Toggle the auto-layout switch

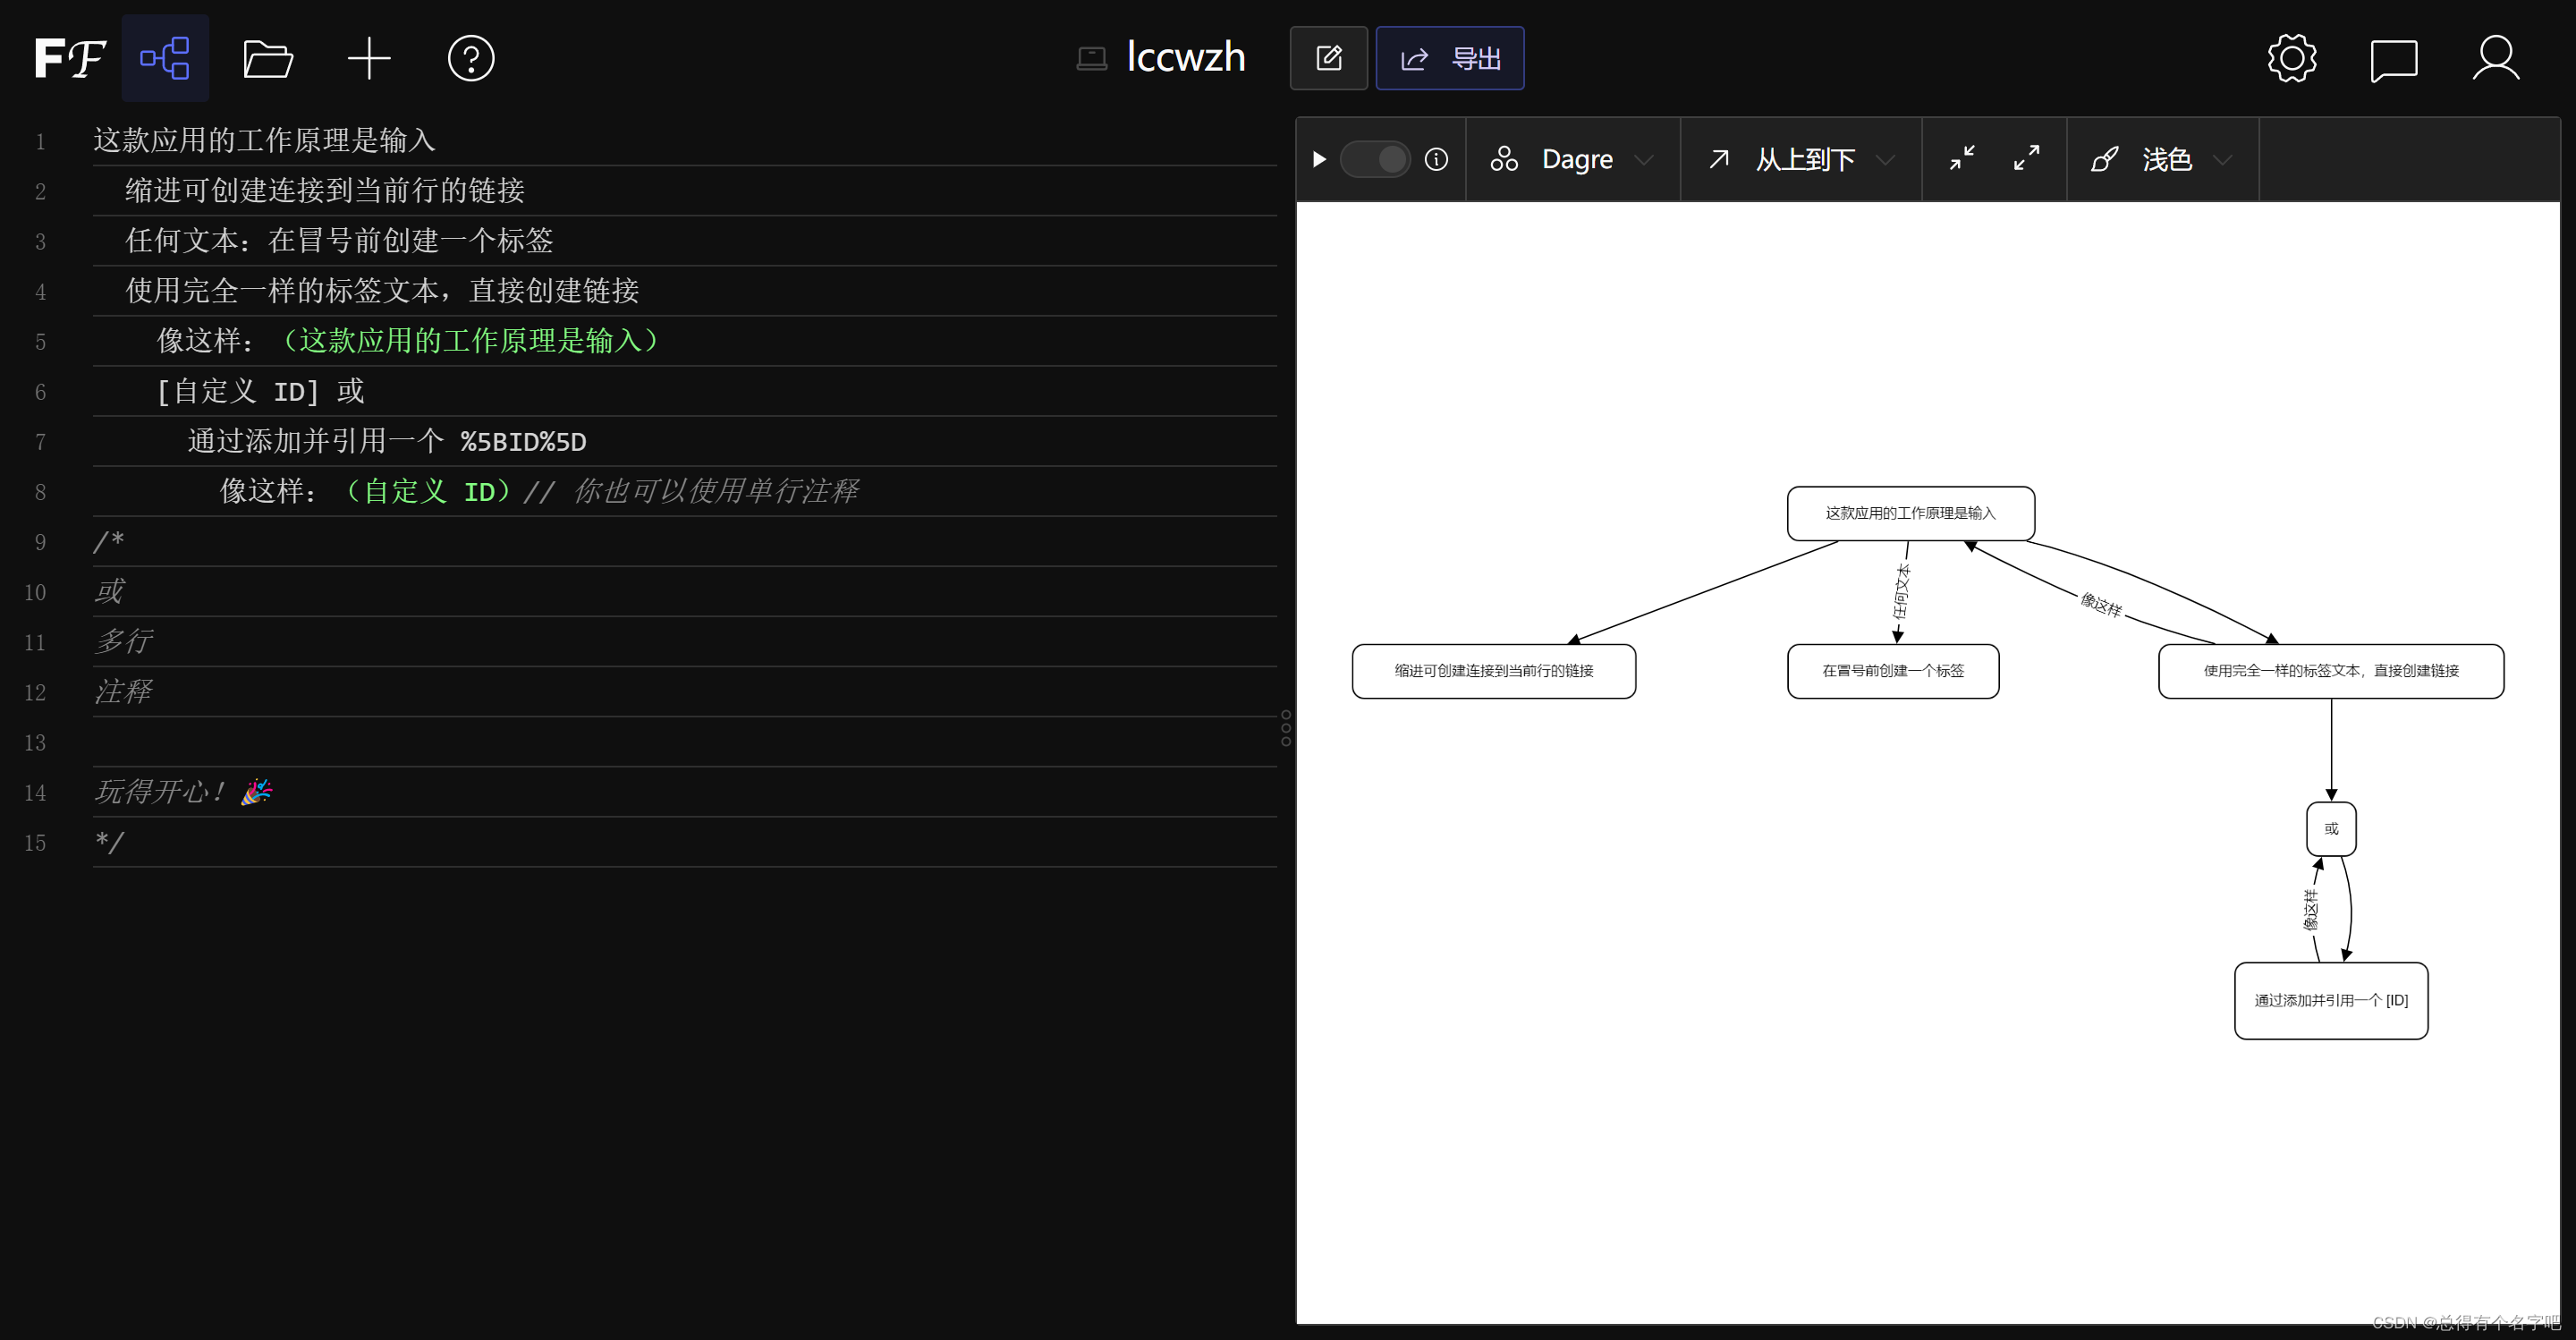(x=1375, y=159)
